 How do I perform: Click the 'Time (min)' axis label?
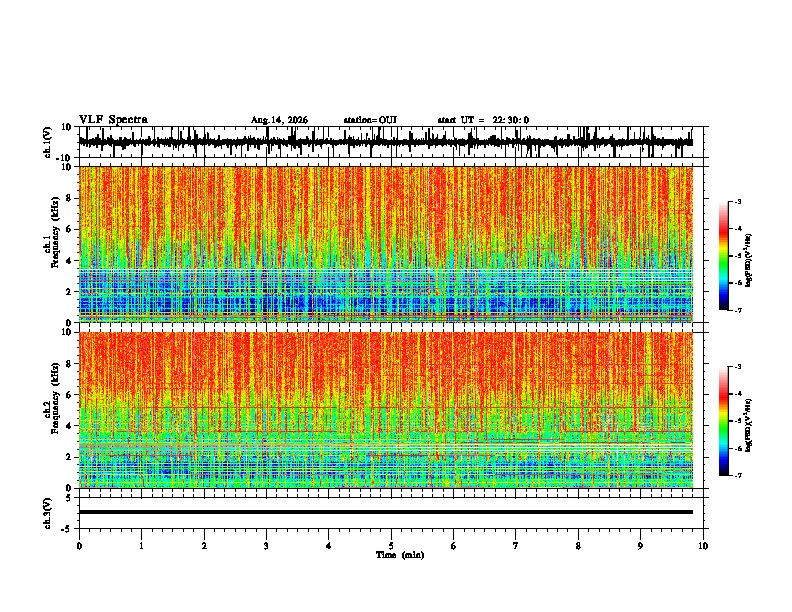[400, 555]
